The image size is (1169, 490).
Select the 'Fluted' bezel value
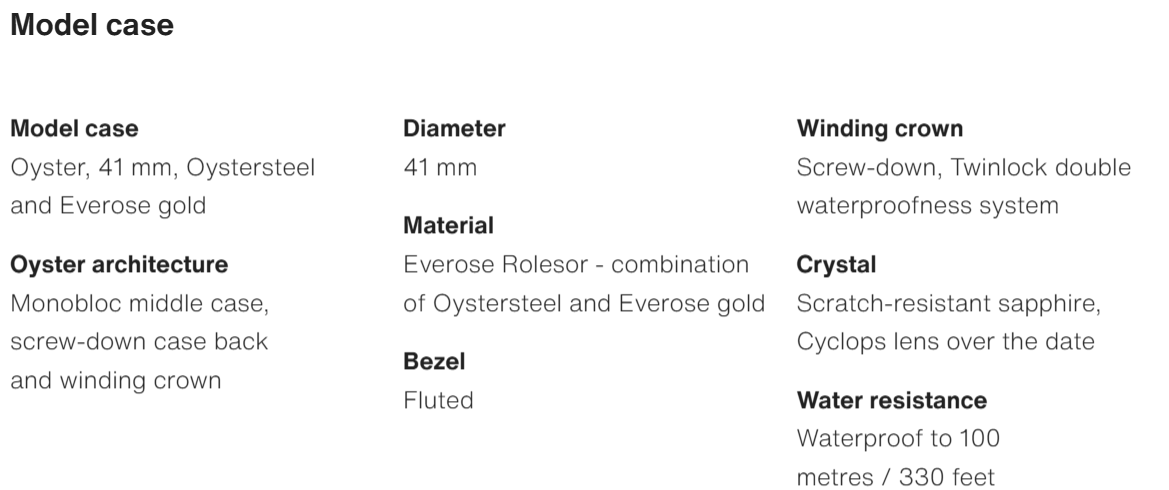[x=438, y=400]
